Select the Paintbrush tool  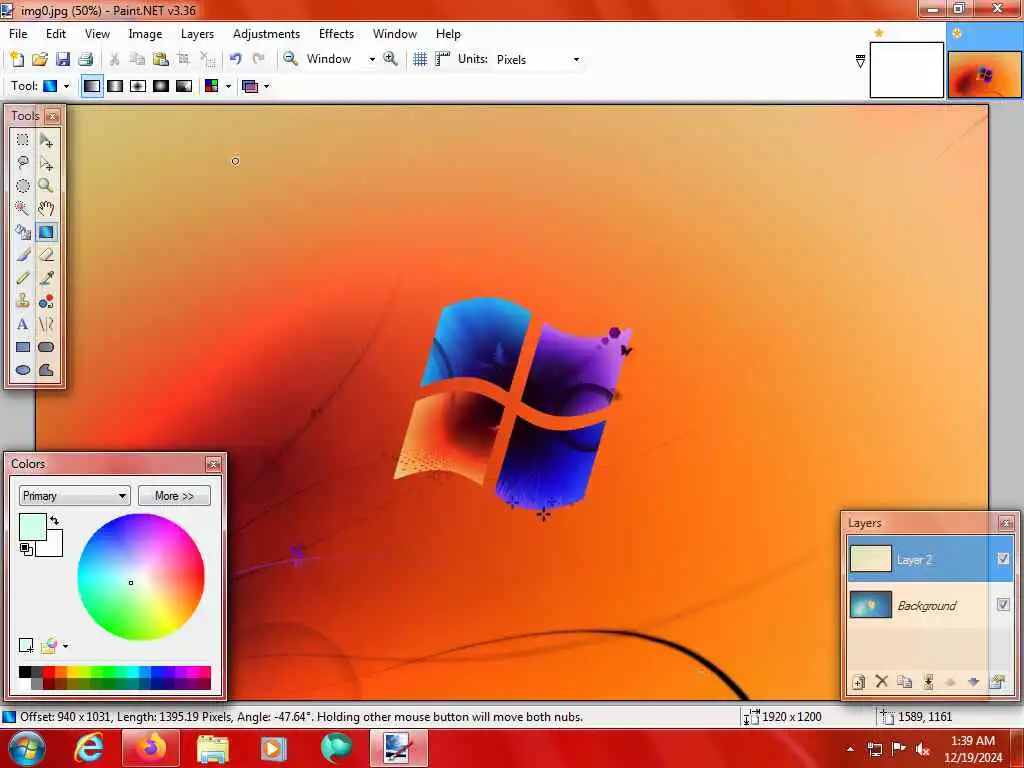pos(23,255)
